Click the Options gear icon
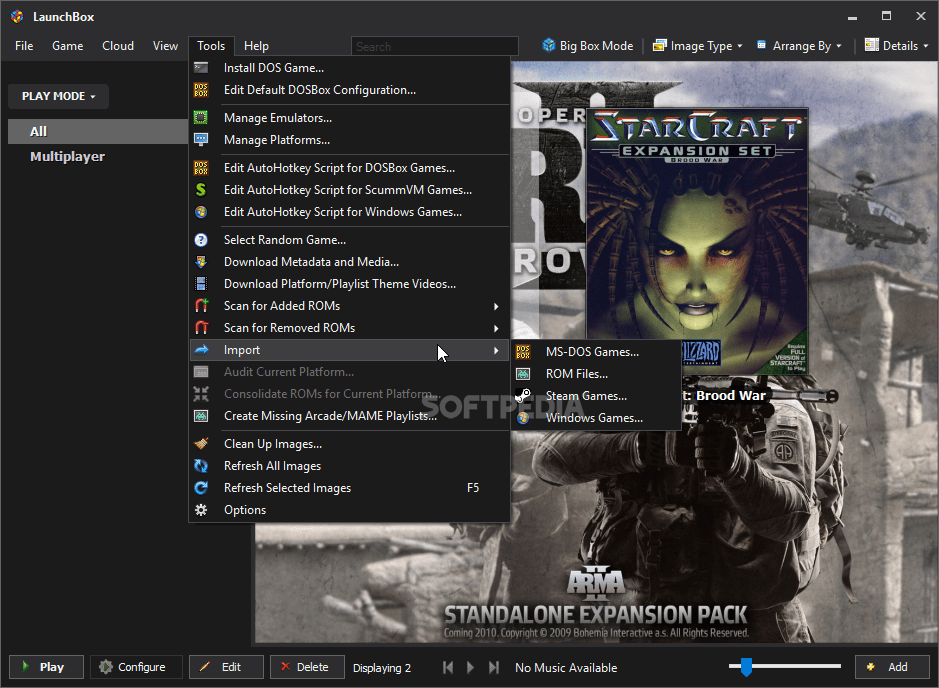The image size is (939, 688). [x=201, y=510]
